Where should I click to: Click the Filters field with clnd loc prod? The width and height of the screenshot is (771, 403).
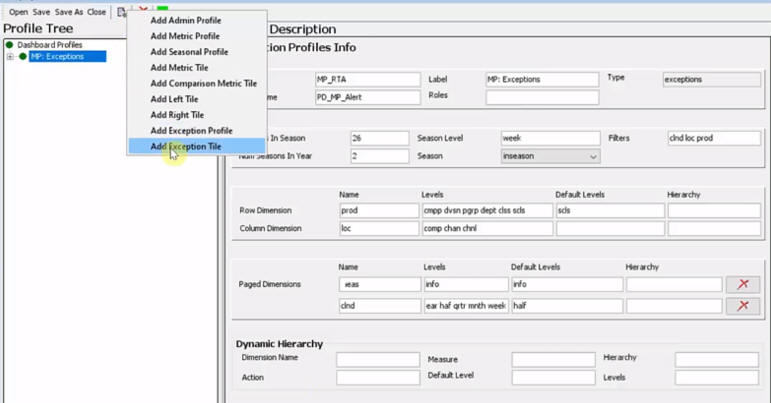pos(714,138)
